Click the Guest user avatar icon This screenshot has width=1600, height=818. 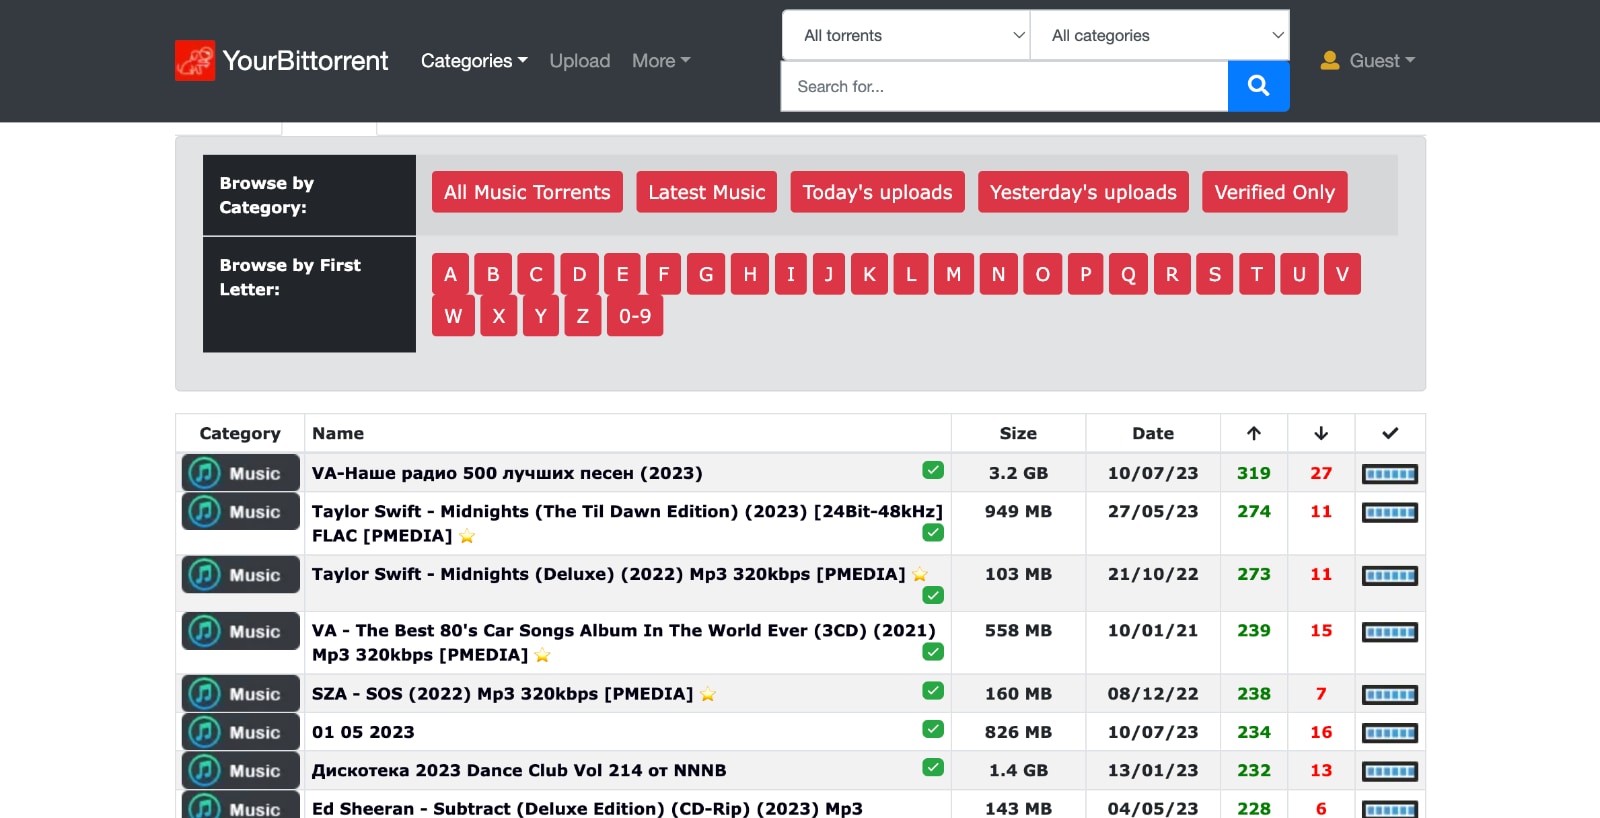pyautogui.click(x=1330, y=60)
